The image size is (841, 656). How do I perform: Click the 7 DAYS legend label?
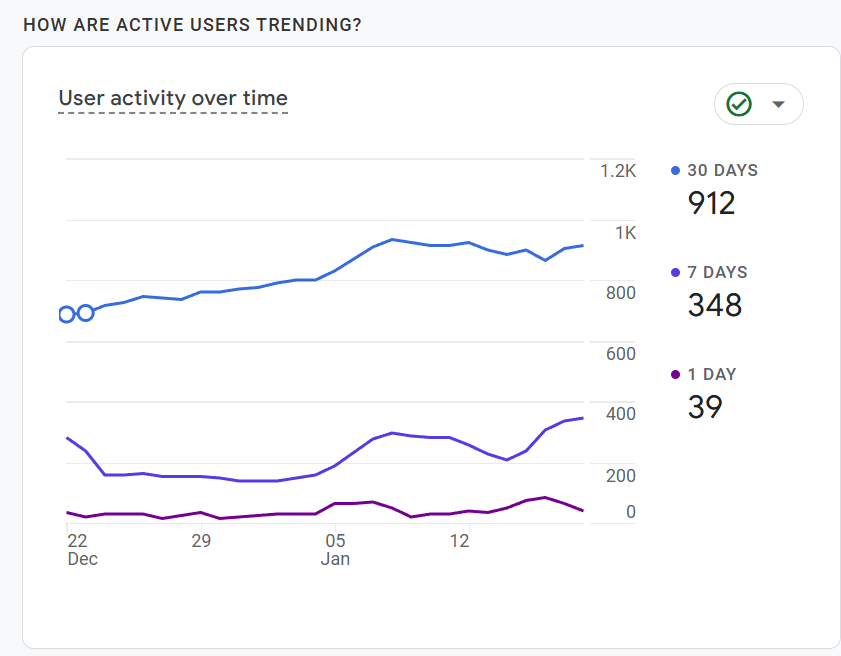point(718,272)
